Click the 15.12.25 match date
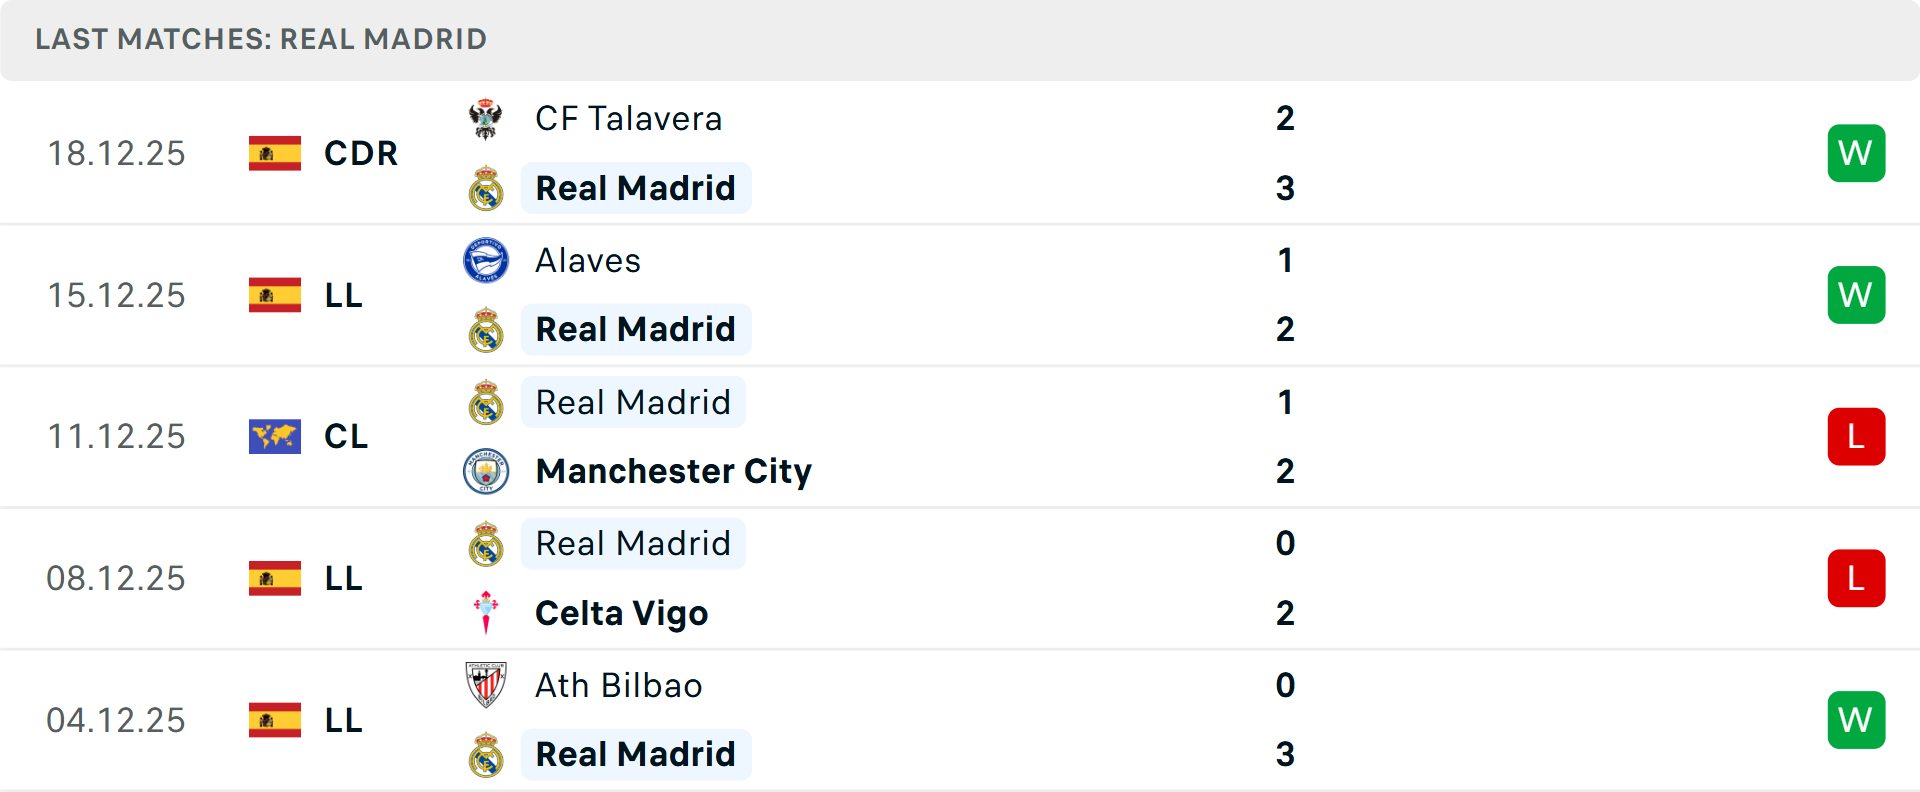The image size is (1920, 792). [x=116, y=295]
